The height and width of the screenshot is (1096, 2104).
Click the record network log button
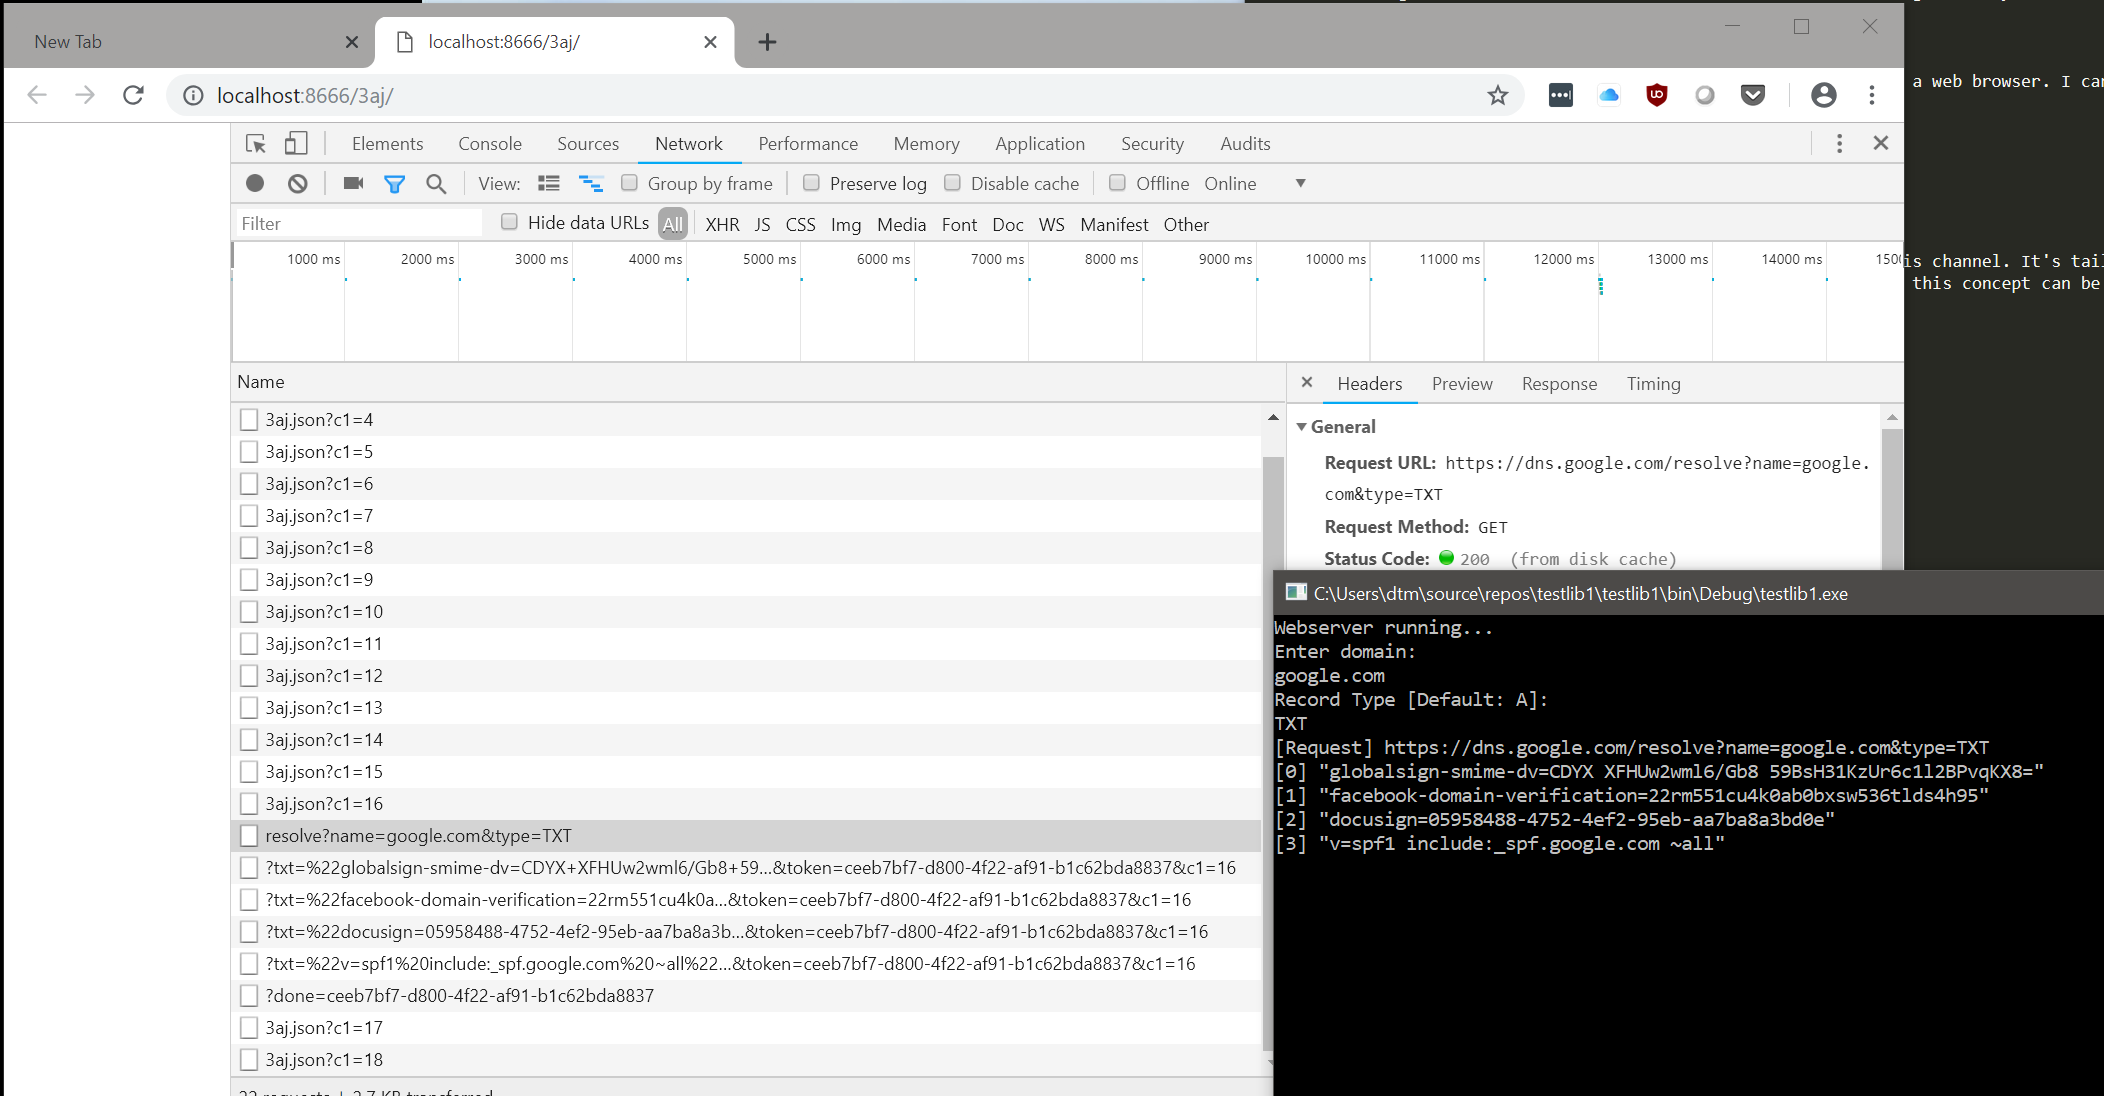255,183
